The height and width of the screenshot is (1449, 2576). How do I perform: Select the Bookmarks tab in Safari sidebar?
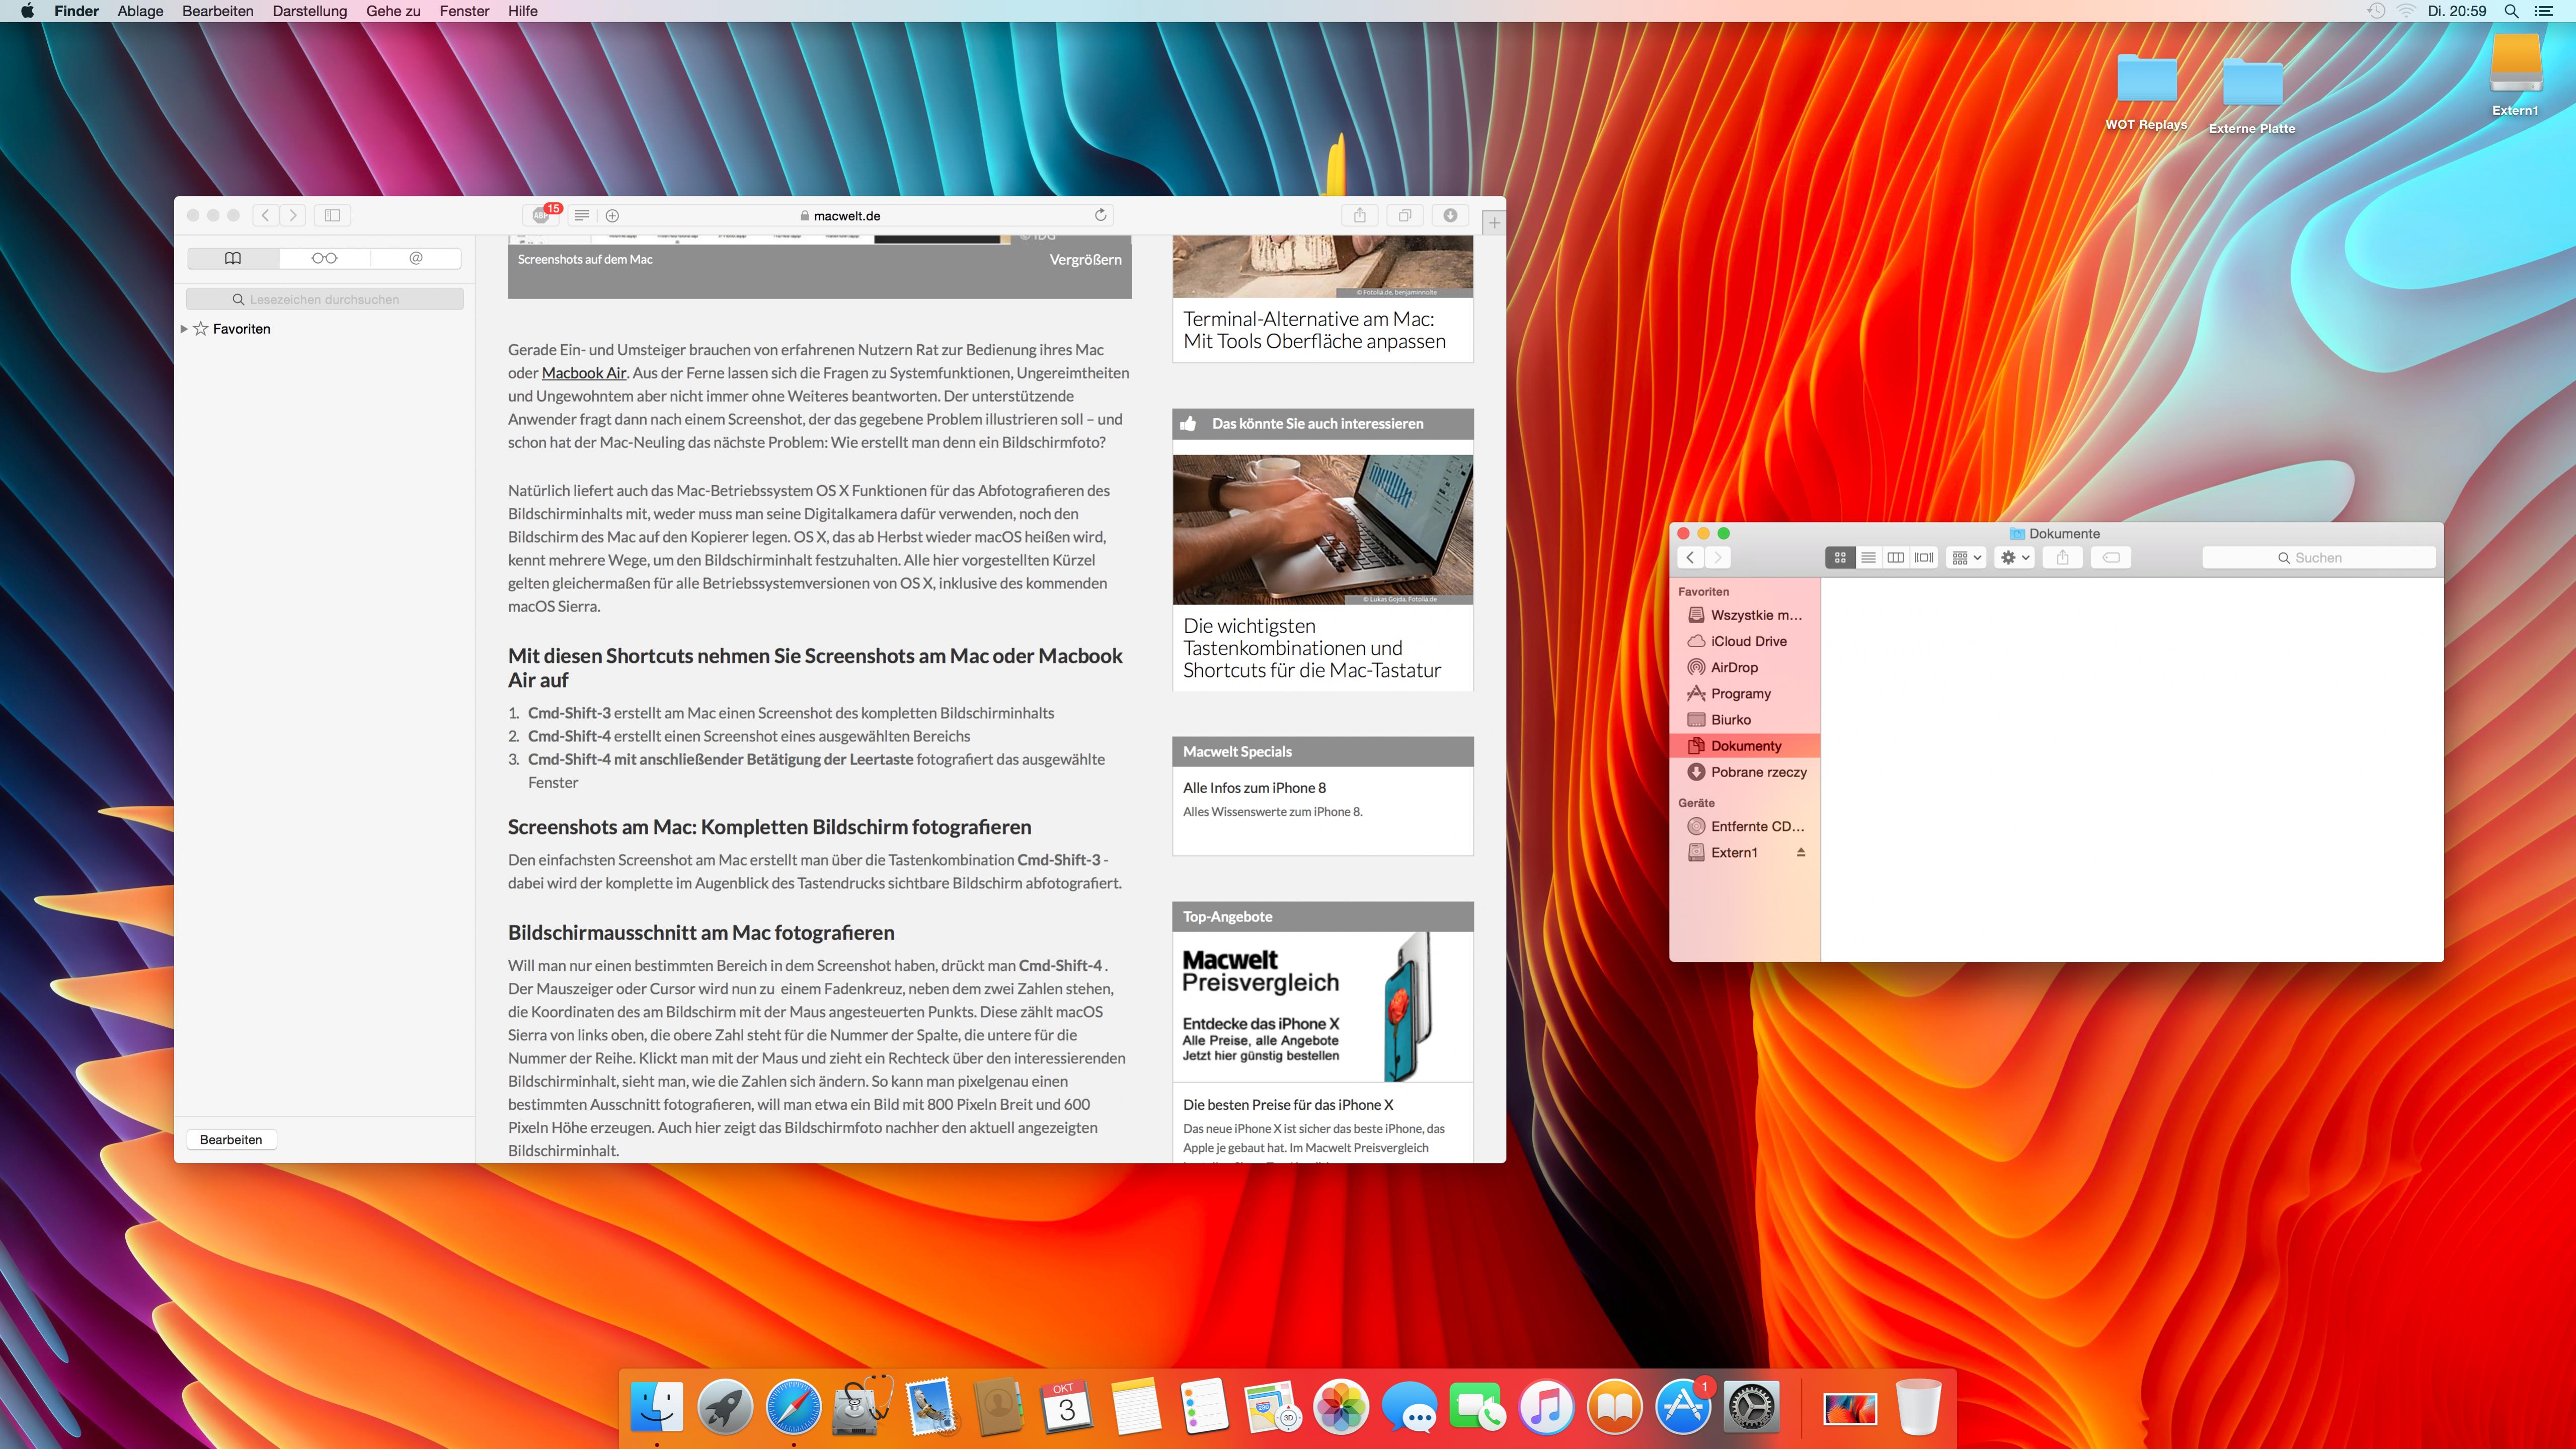coord(233,258)
